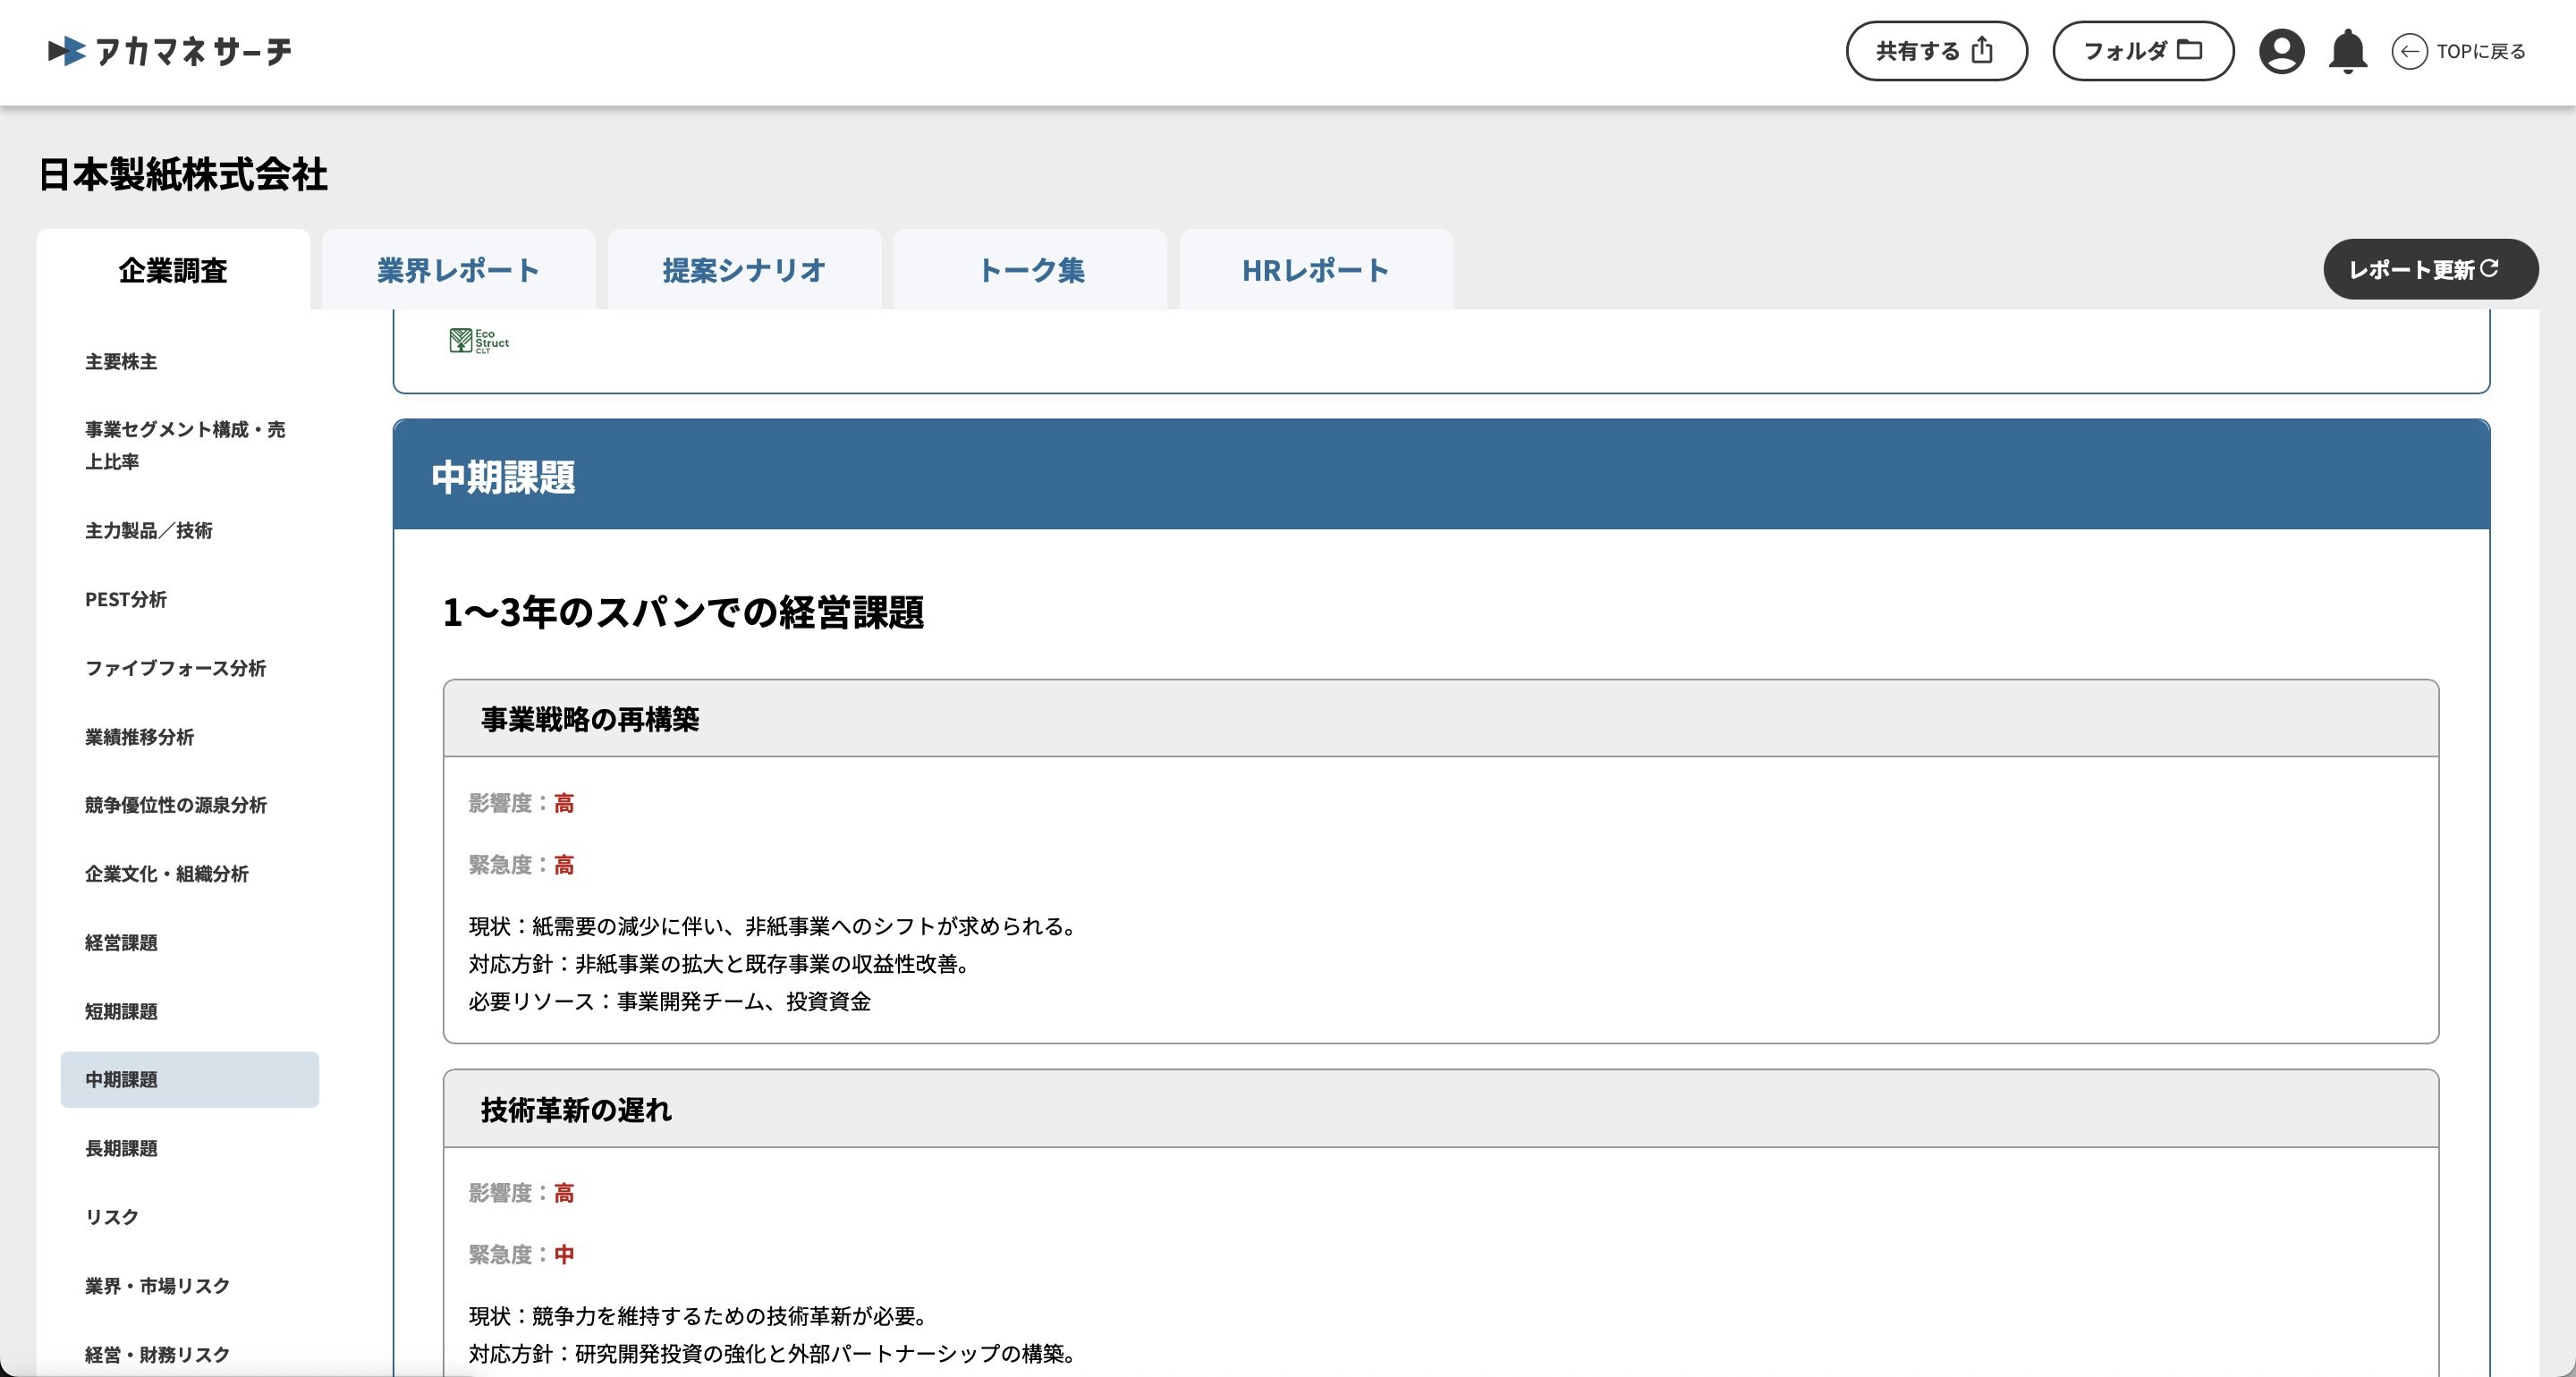2576x1377 pixels.
Task: Click 緊急度：中 in 技術革新の遅れ card
Action: click(x=521, y=1255)
